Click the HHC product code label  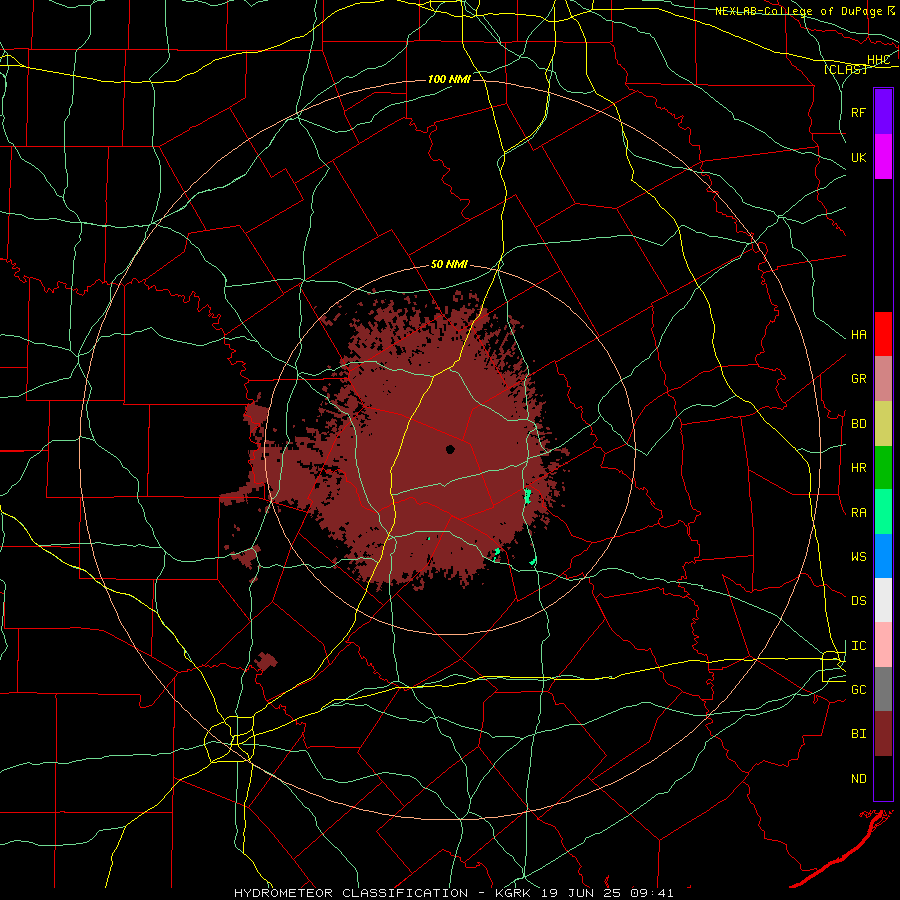coord(878,60)
